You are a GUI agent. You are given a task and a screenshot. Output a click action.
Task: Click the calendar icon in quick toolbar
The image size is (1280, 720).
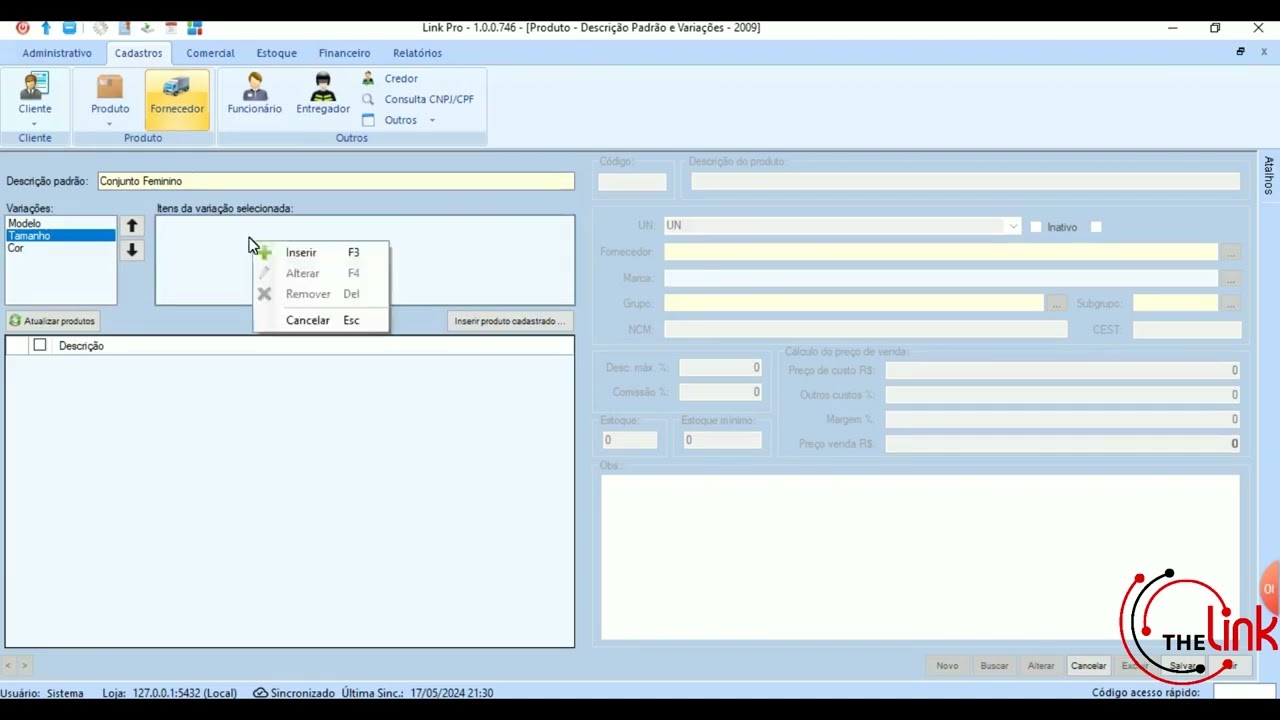point(171,28)
